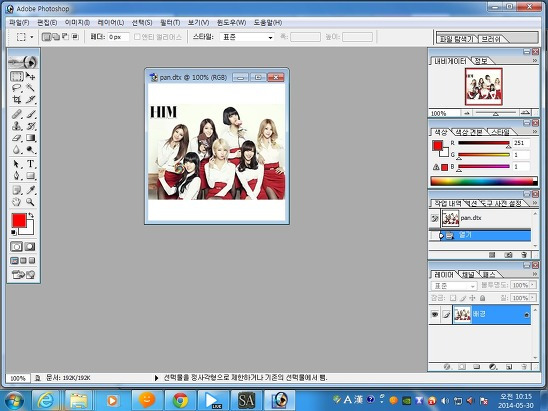548x411 pixels.
Task: Open the brushes tab in palette well
Action: pyautogui.click(x=491, y=39)
